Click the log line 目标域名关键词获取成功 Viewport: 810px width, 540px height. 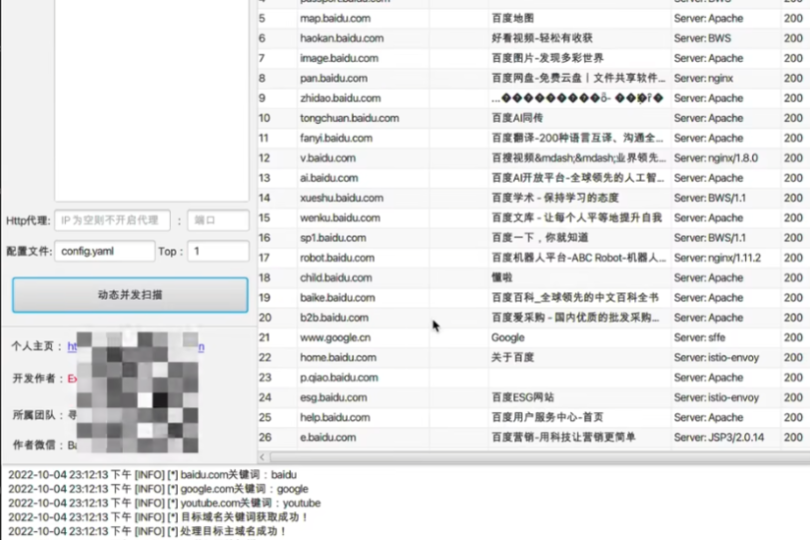158,517
